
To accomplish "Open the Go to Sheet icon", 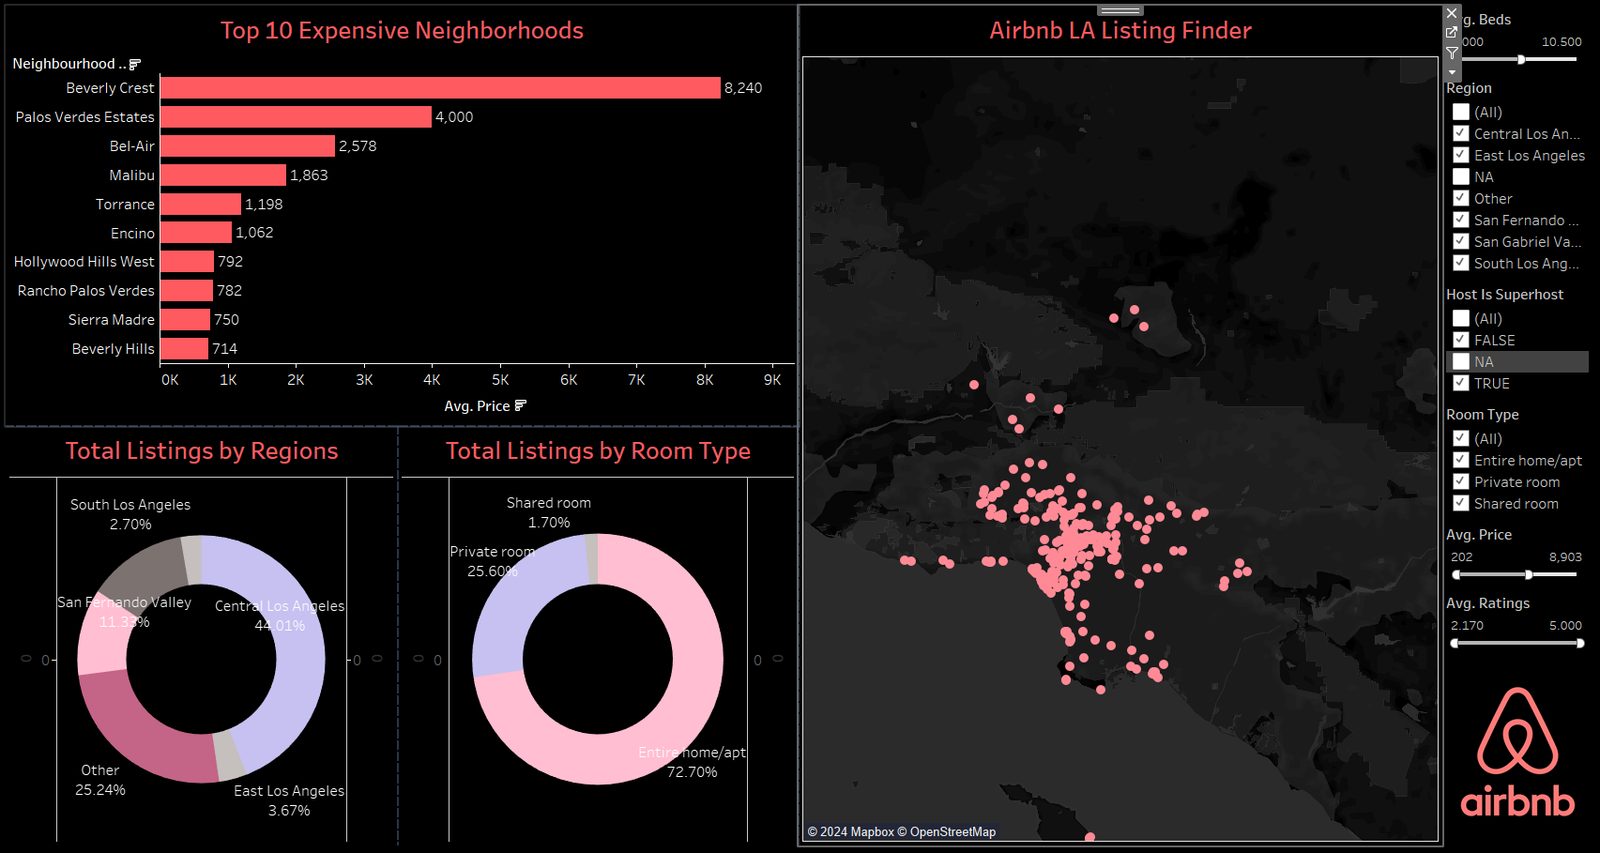I will [x=1452, y=33].
